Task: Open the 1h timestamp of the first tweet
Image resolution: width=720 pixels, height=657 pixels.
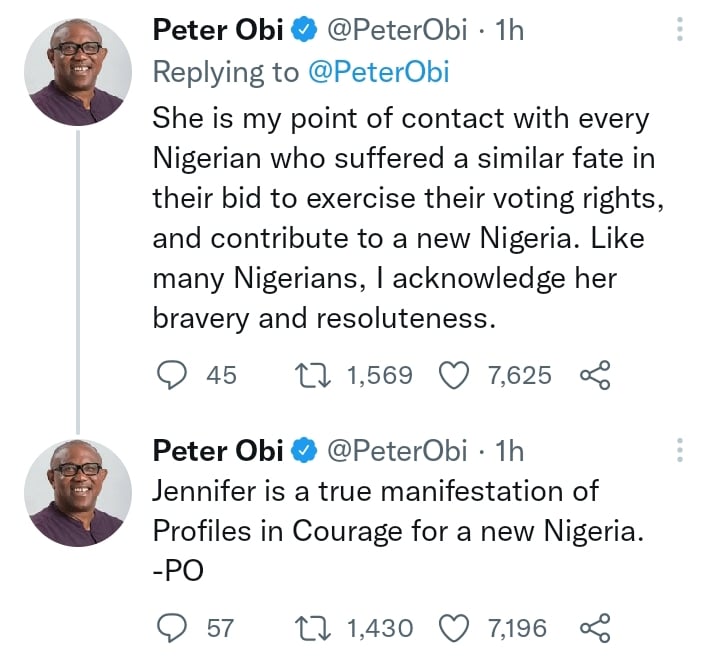Action: click(509, 31)
